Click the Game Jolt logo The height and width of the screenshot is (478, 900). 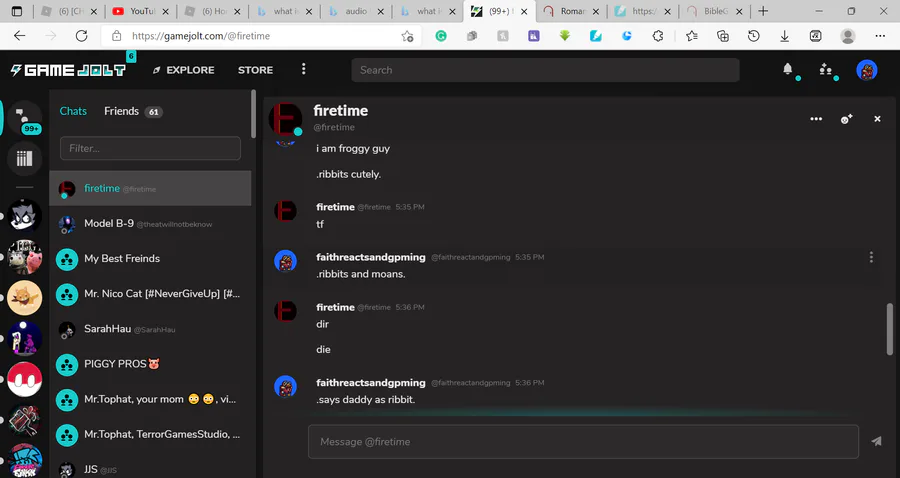pyautogui.click(x=68, y=70)
